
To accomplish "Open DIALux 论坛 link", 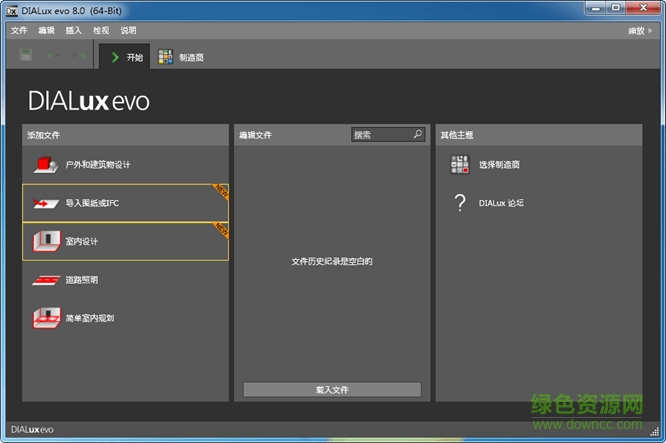I will pyautogui.click(x=501, y=203).
